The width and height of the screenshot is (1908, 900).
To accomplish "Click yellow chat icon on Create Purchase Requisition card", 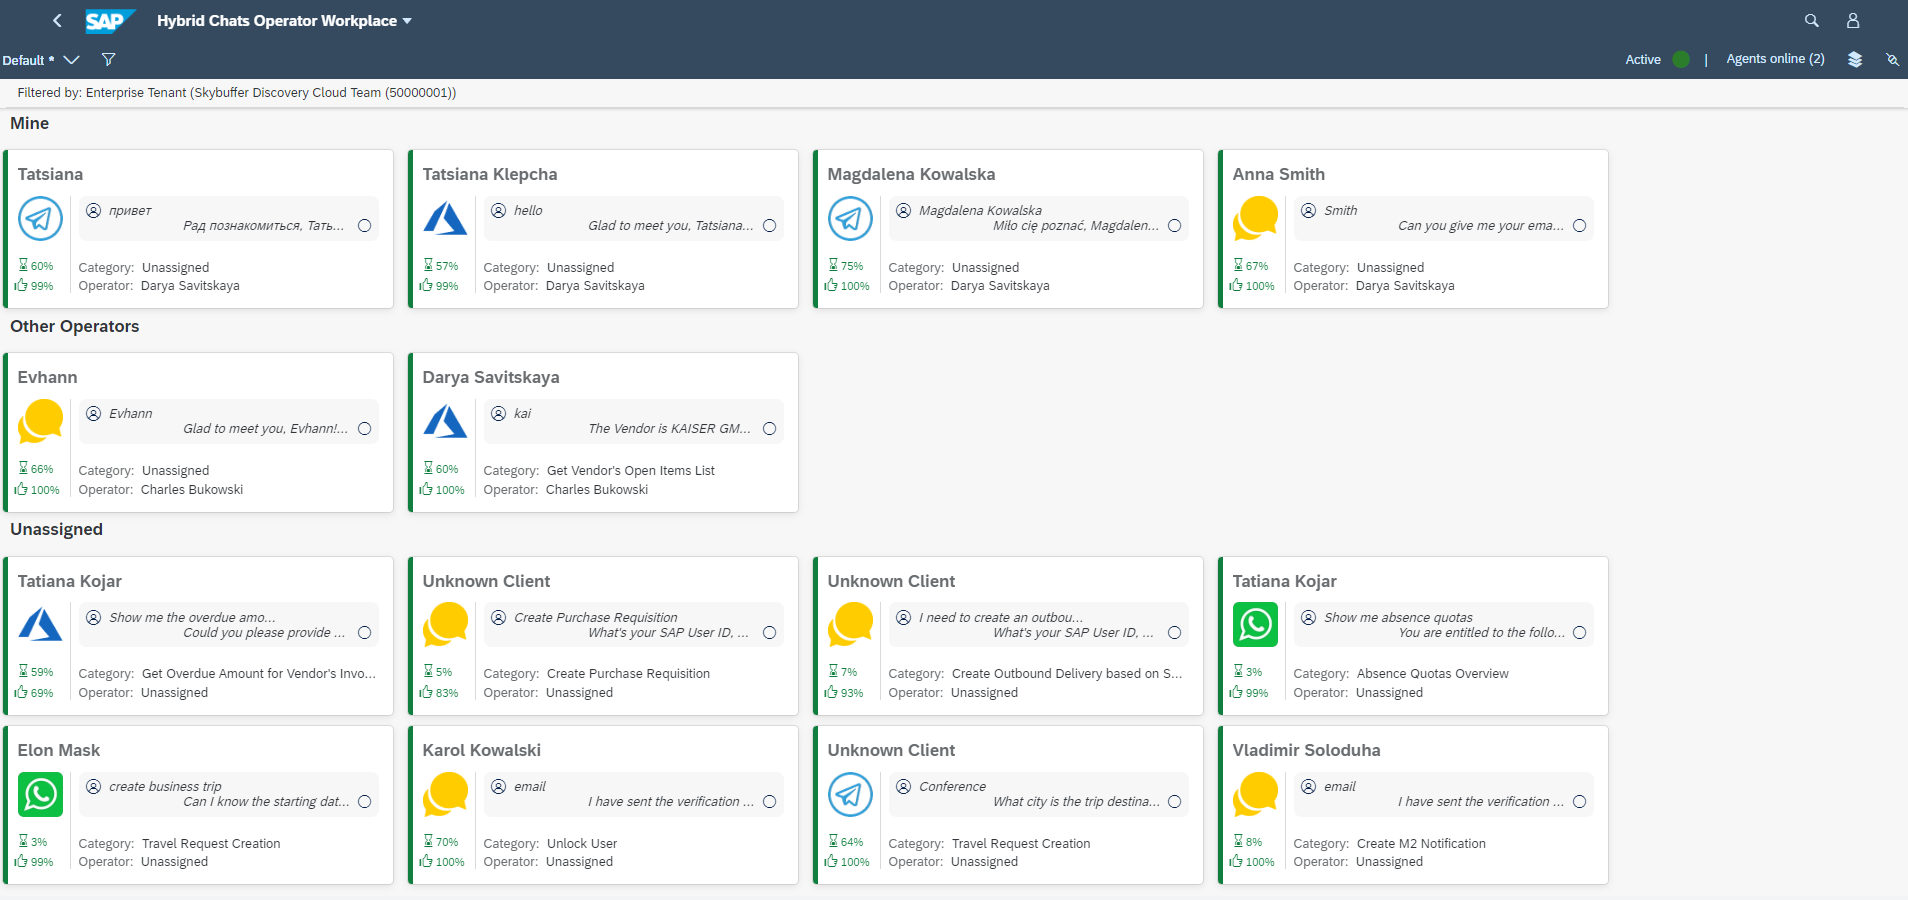I will (446, 625).
